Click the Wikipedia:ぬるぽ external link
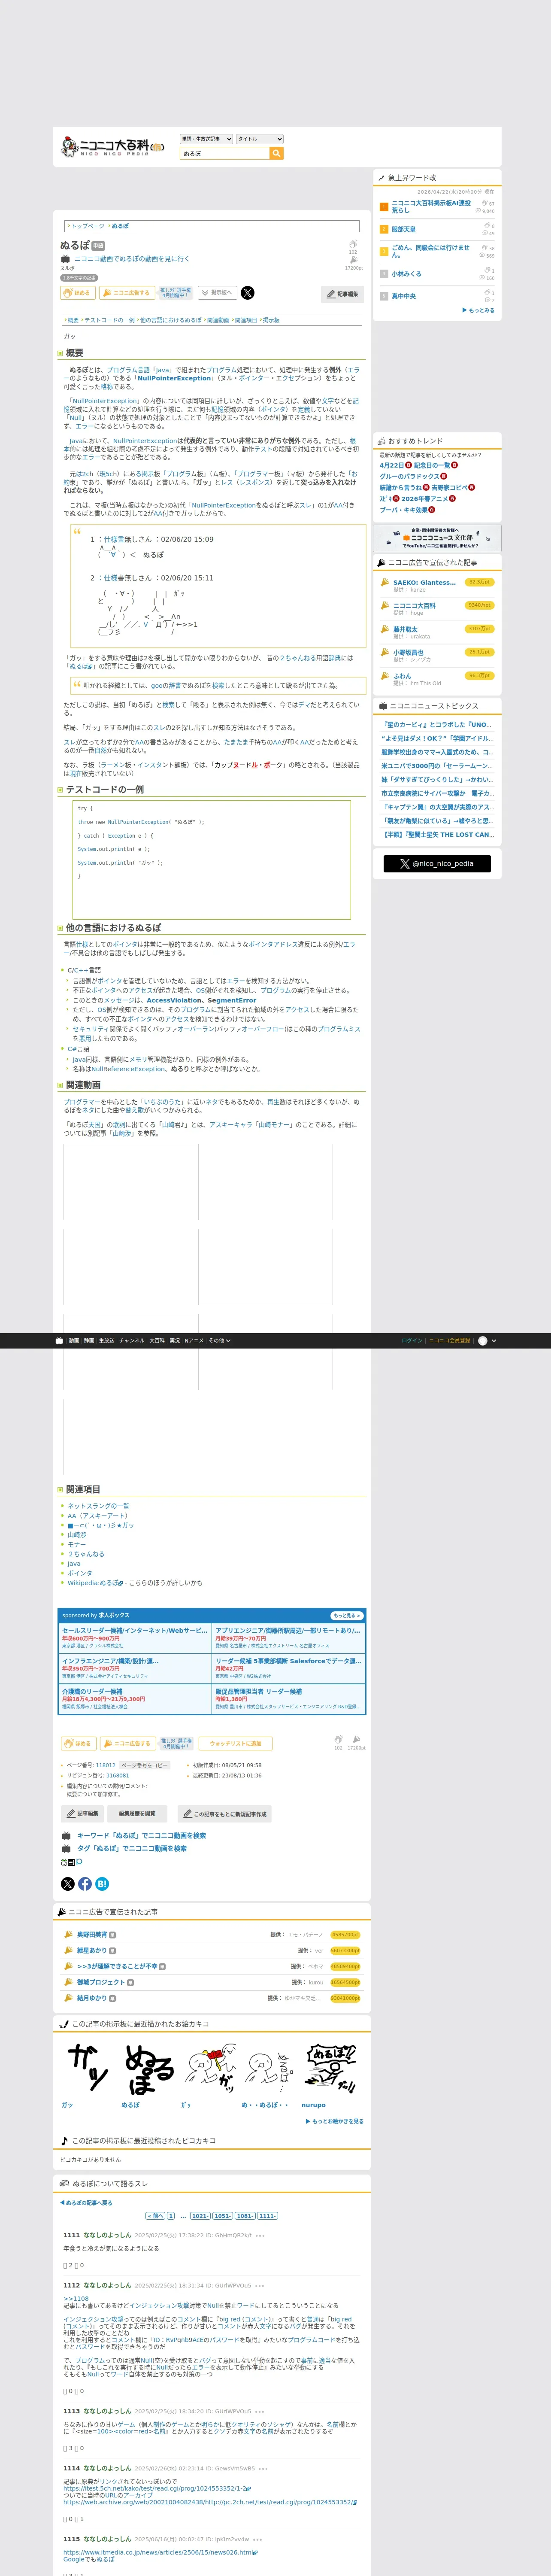This screenshot has height=2576, width=551. [95, 1582]
